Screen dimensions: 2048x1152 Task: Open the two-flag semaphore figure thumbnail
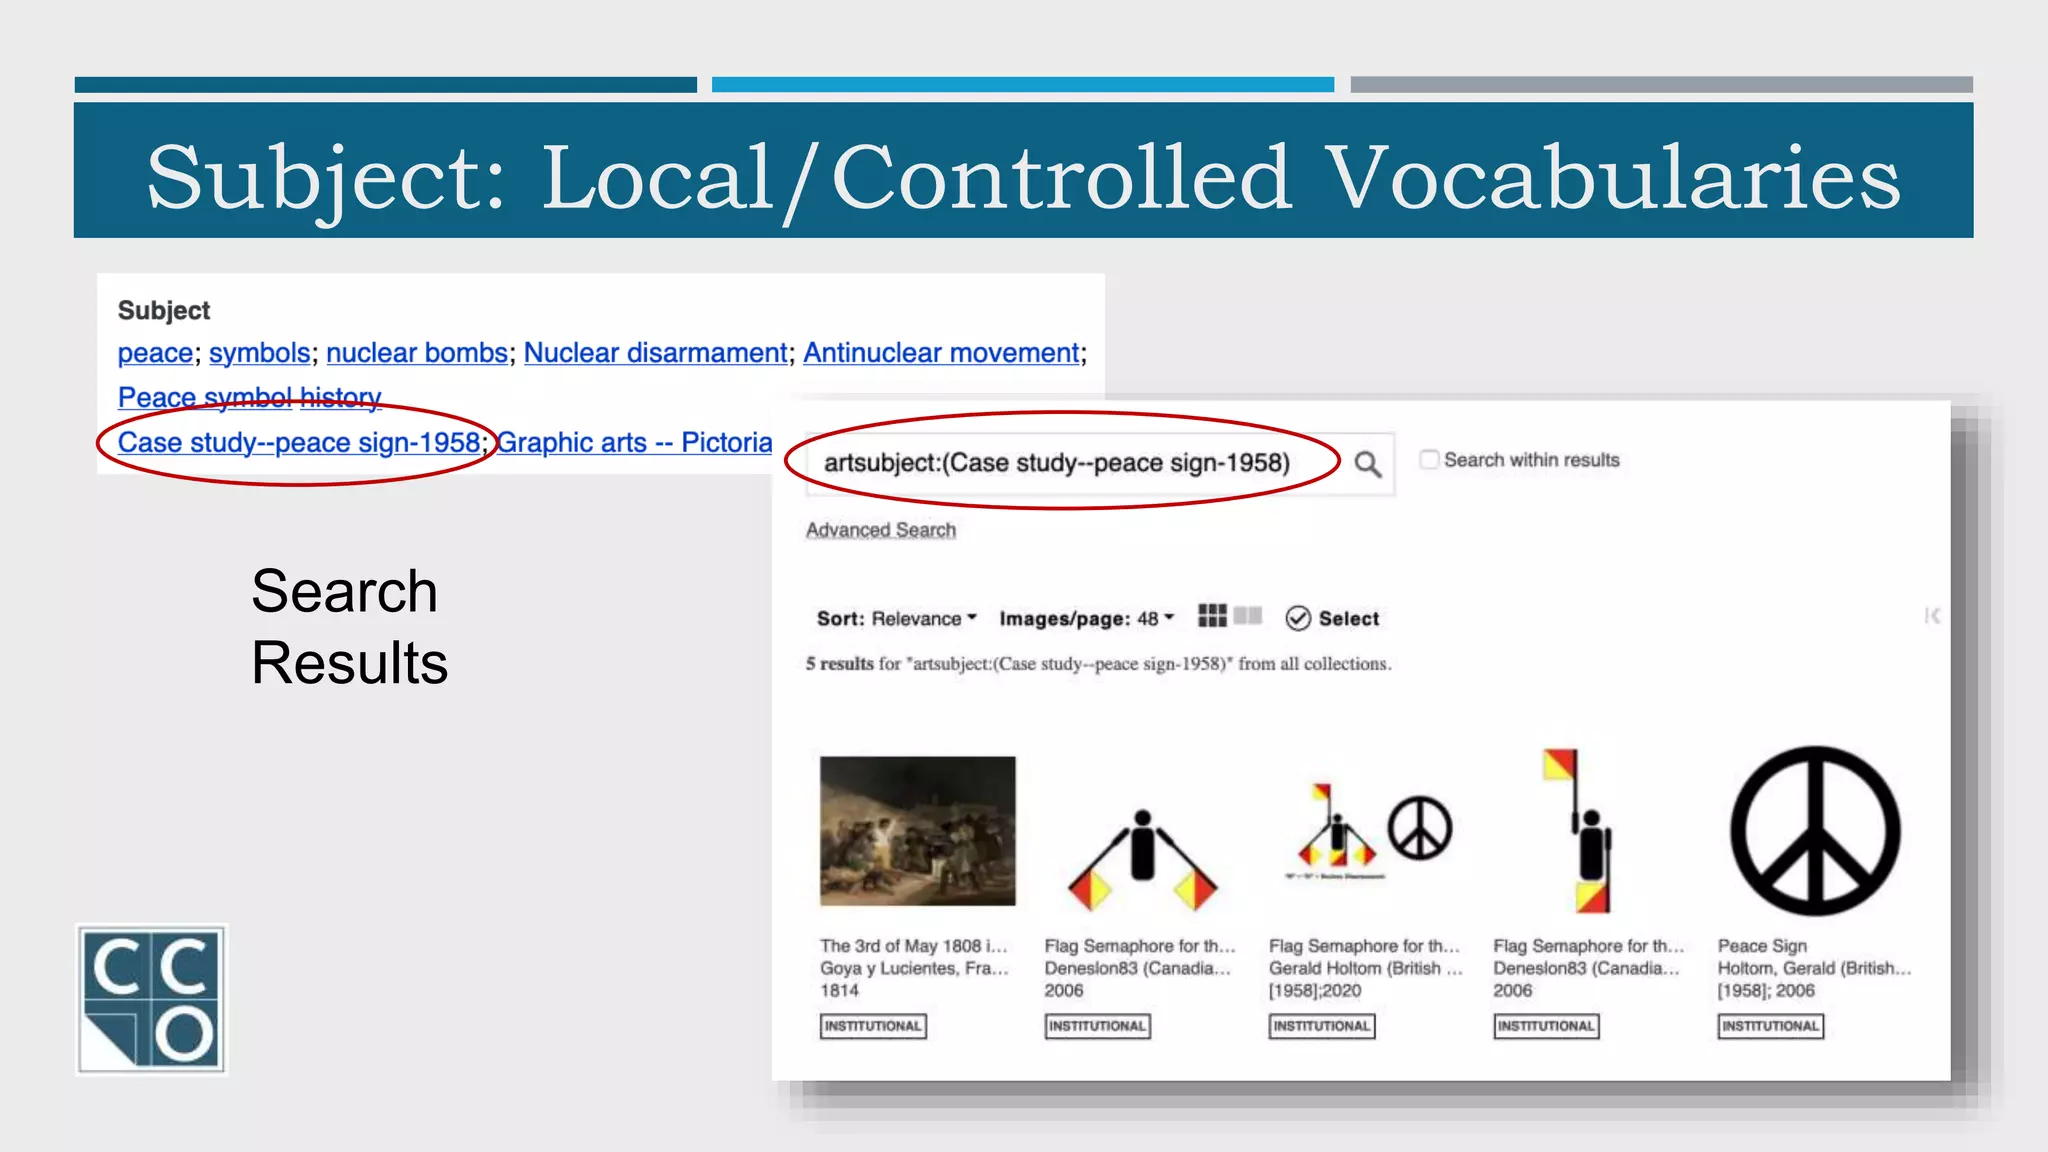[x=1142, y=860]
